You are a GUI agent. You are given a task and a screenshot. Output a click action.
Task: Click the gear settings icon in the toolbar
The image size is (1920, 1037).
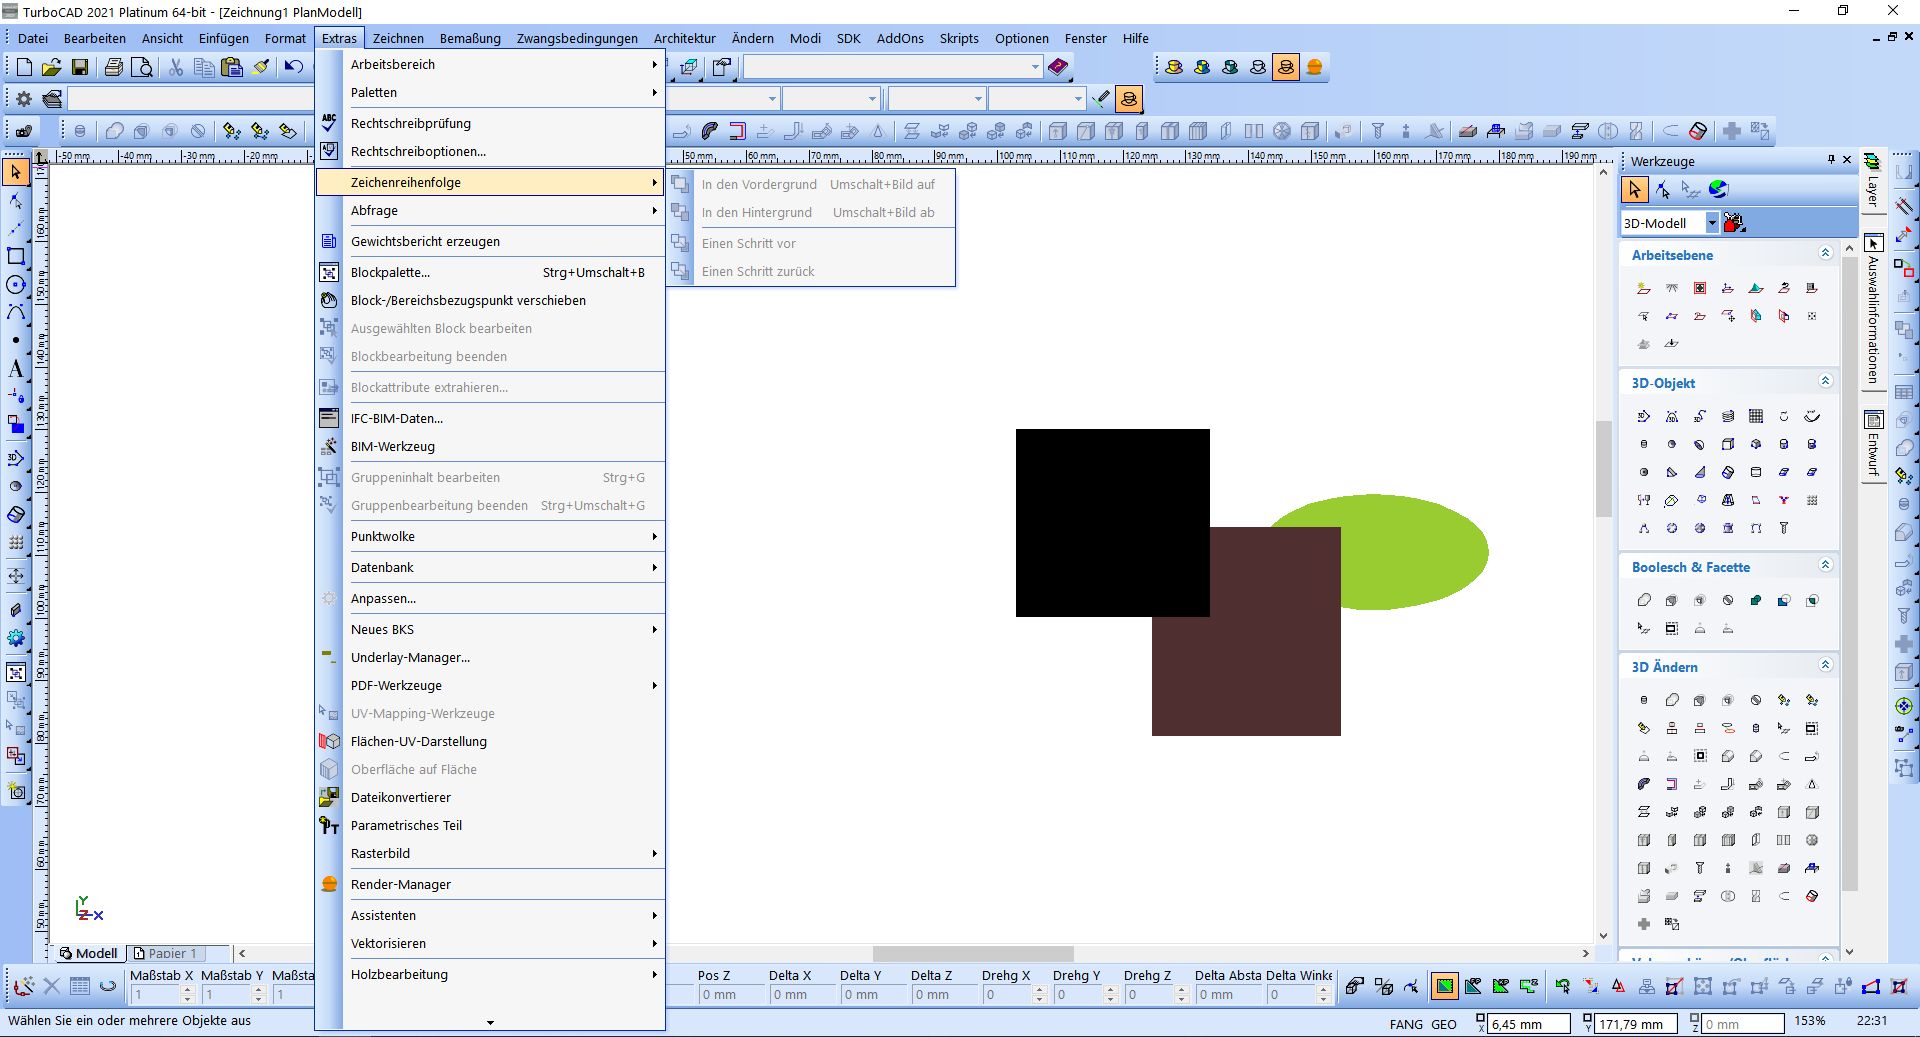coord(24,99)
